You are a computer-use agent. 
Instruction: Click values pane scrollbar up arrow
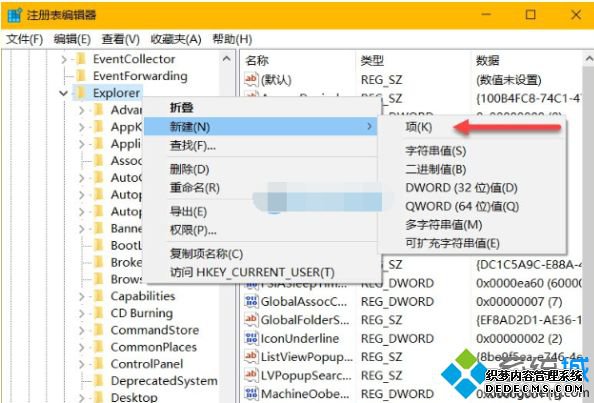point(588,59)
